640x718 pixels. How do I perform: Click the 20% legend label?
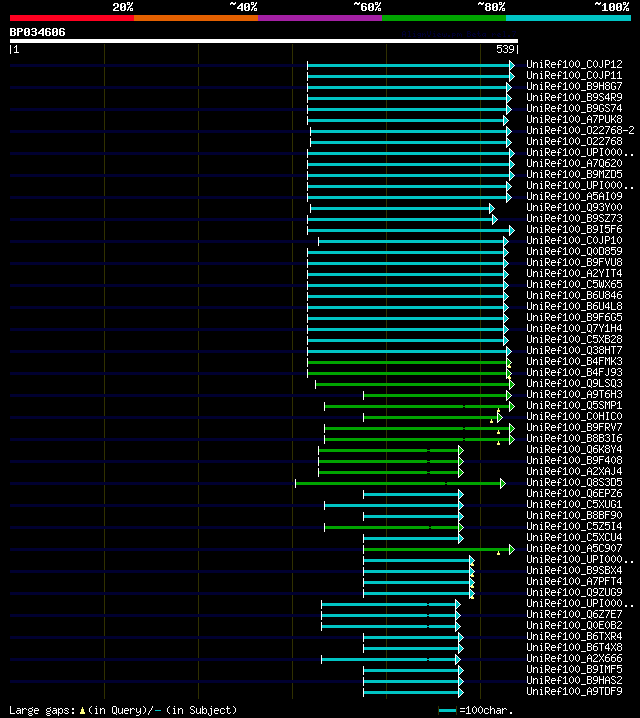pyautogui.click(x=123, y=7)
